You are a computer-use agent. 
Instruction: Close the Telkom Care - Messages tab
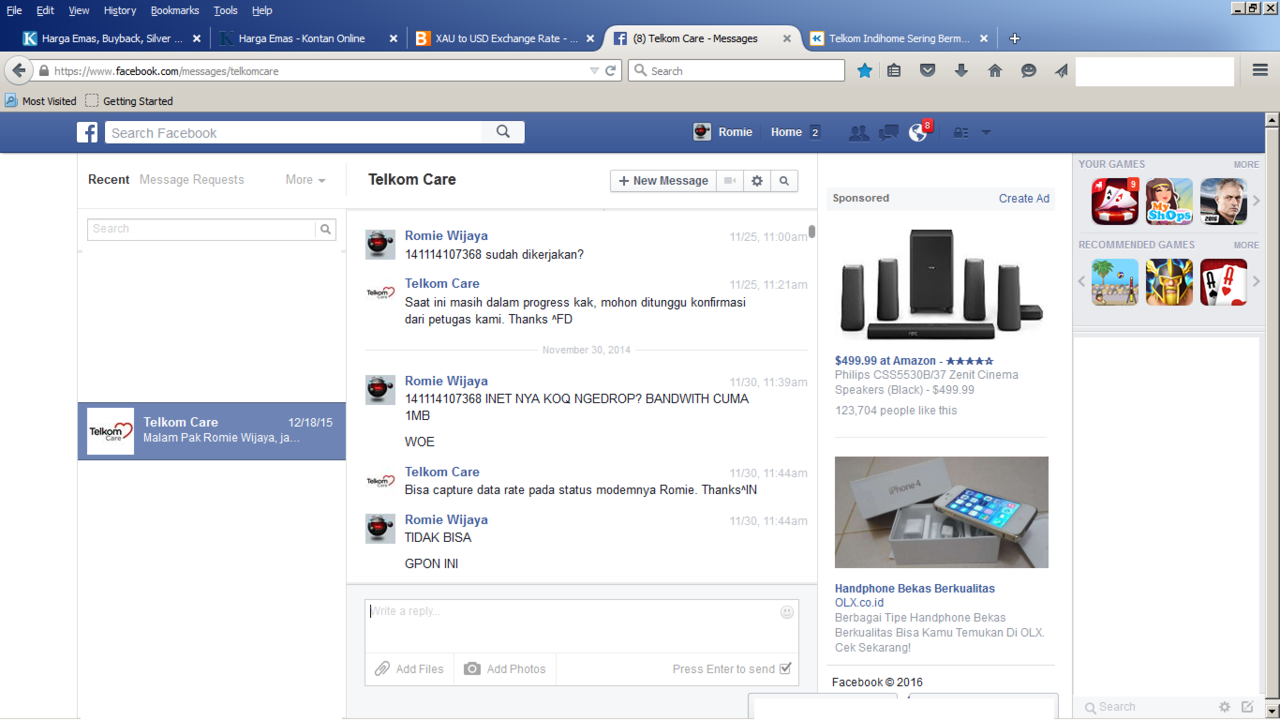pos(787,39)
